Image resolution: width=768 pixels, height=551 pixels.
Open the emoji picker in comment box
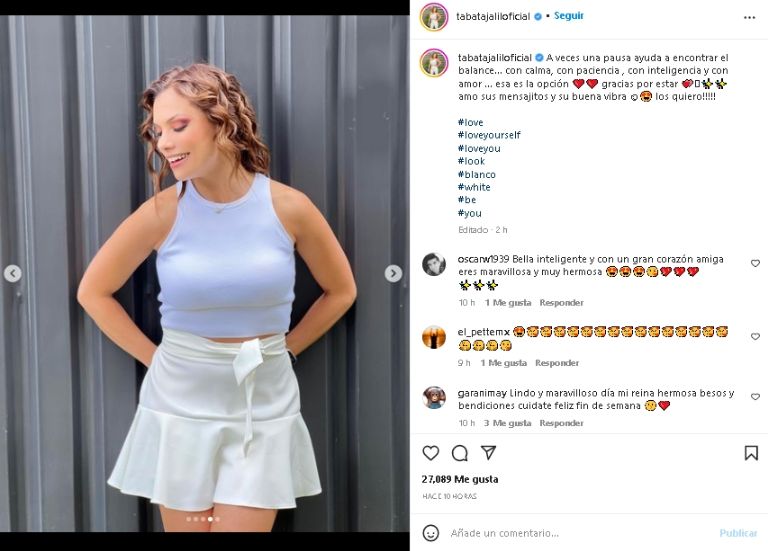(431, 533)
